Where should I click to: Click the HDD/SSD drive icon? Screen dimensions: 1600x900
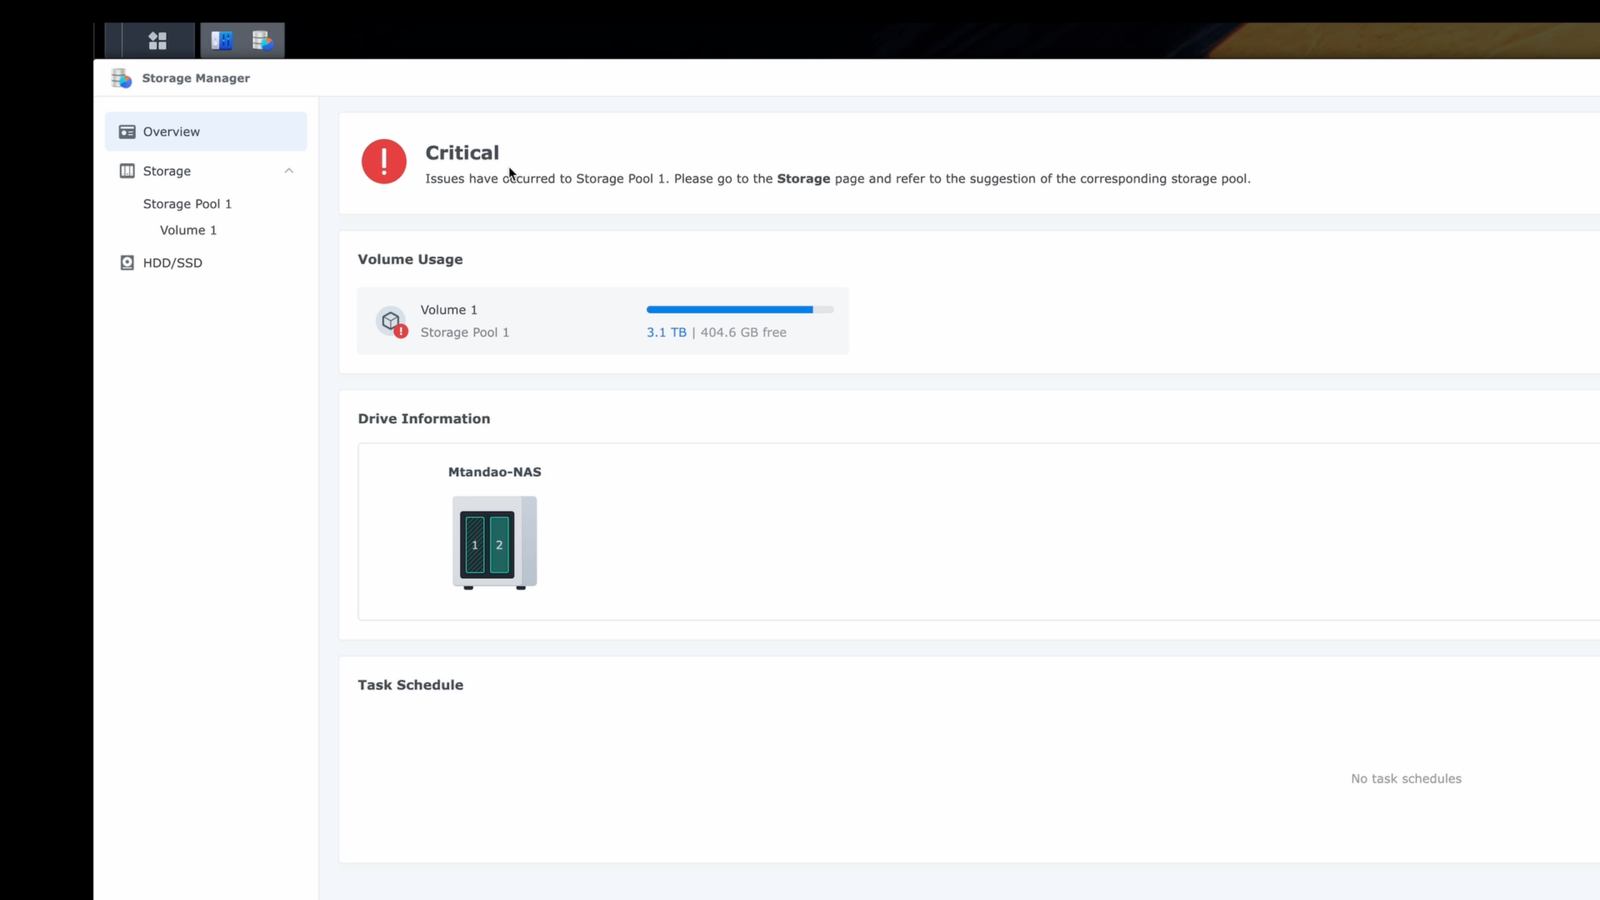(127, 262)
